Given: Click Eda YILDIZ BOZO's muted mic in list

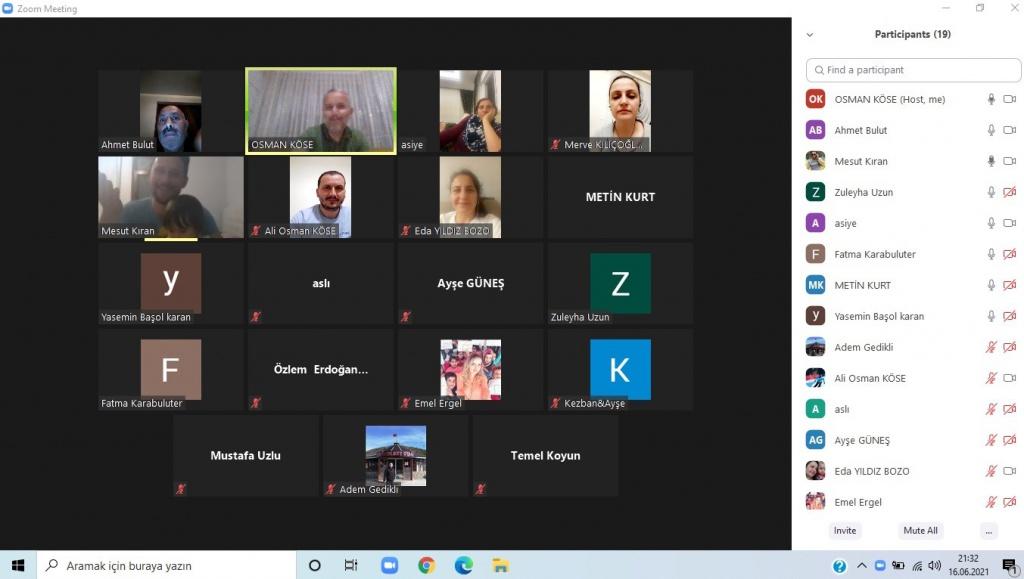Looking at the screenshot, I should click(x=991, y=471).
